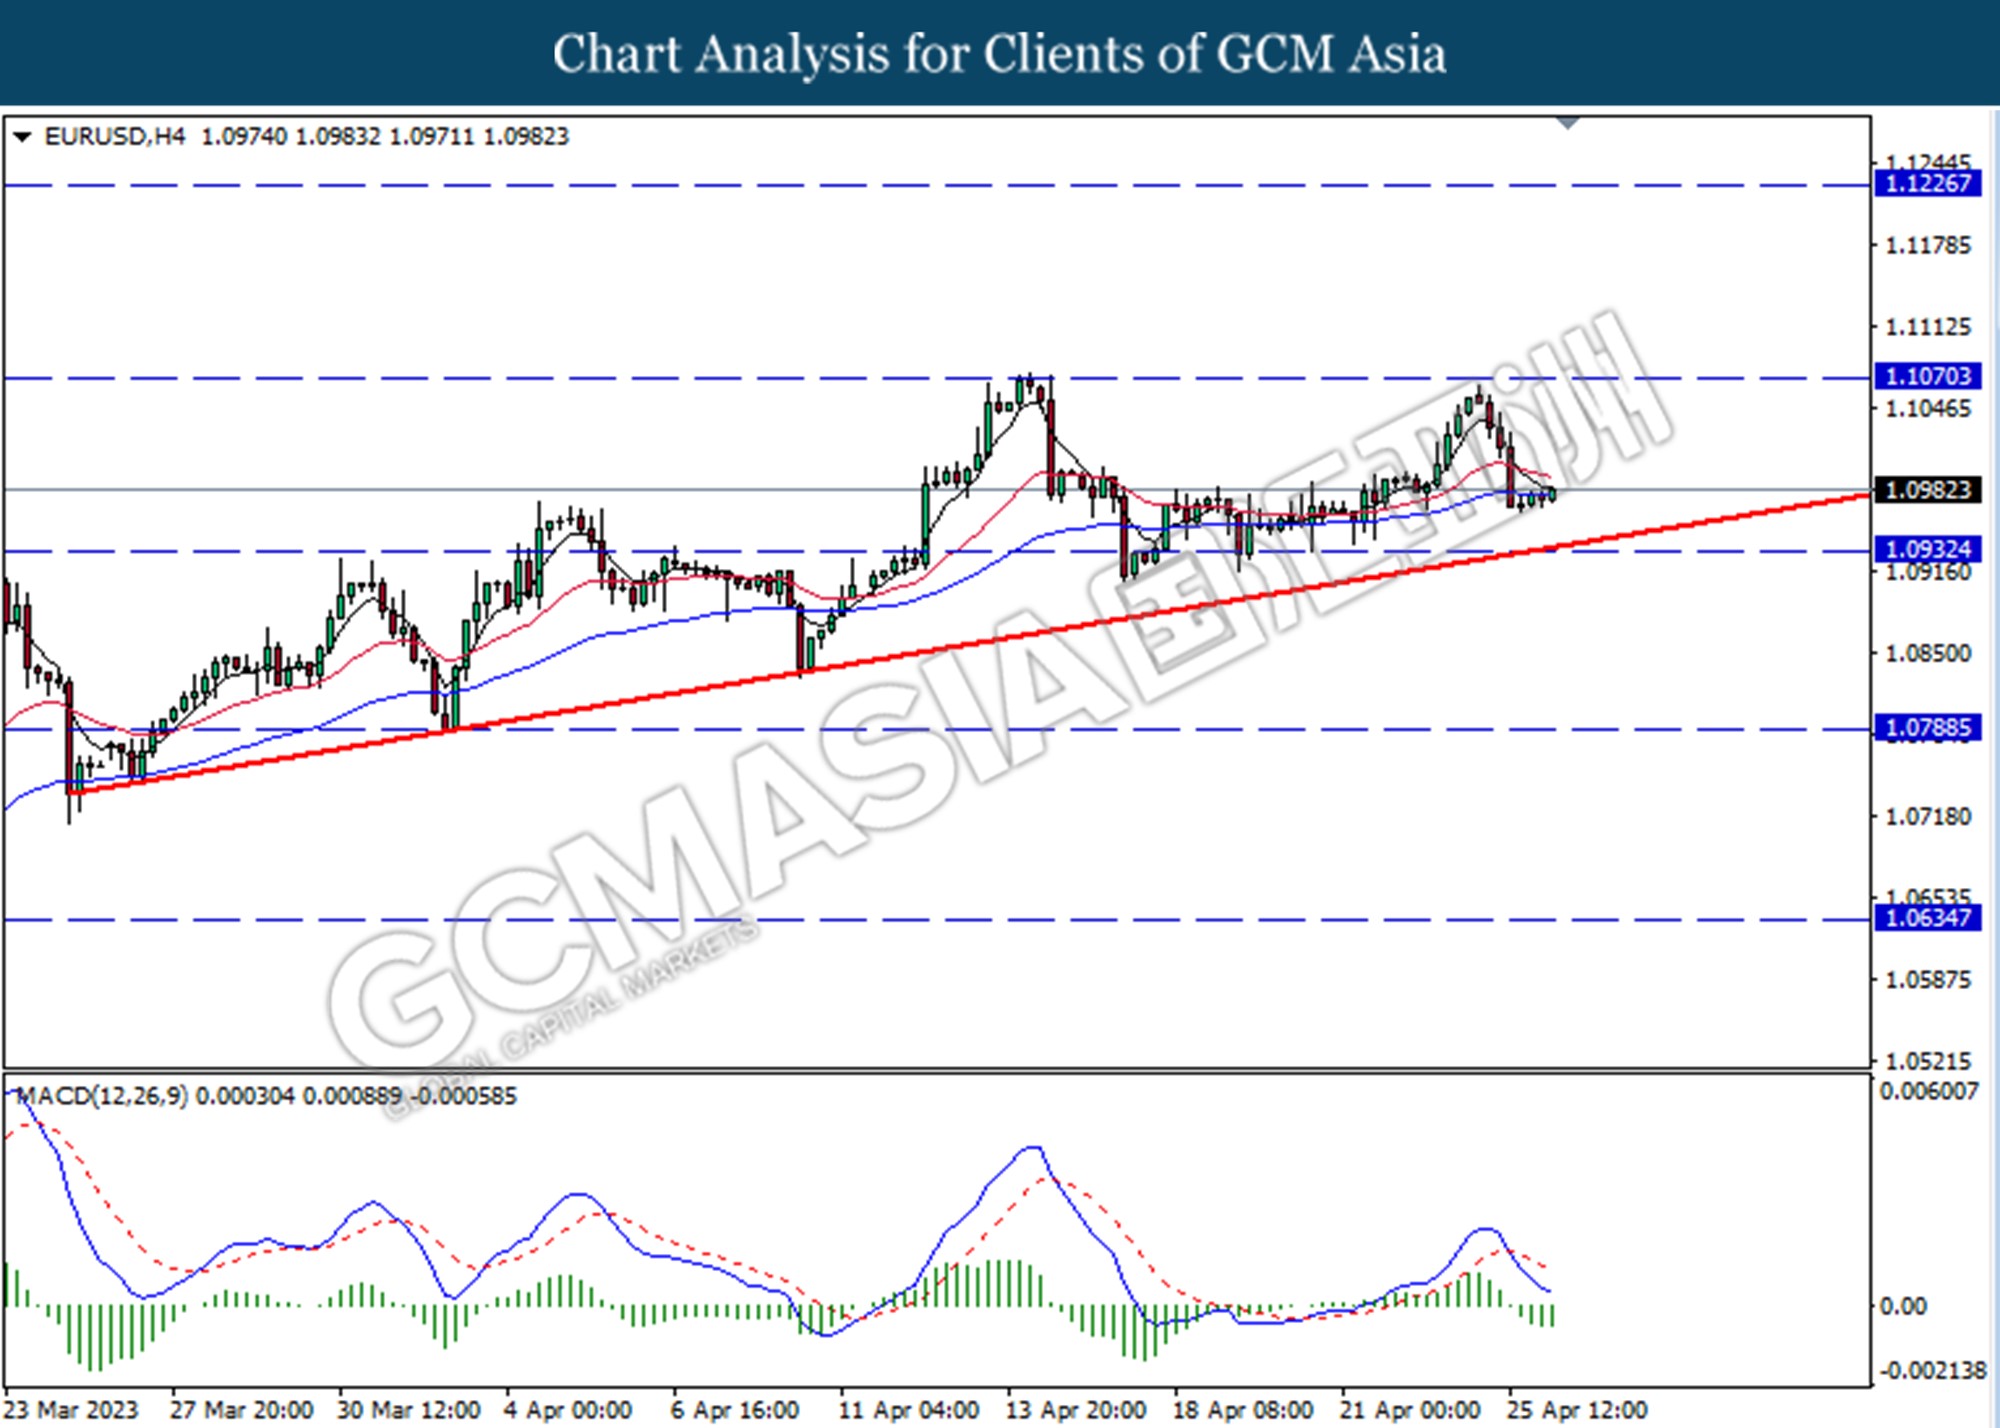
Task: Click the 21 Apr 00:00 time label
Action: point(1410,1410)
